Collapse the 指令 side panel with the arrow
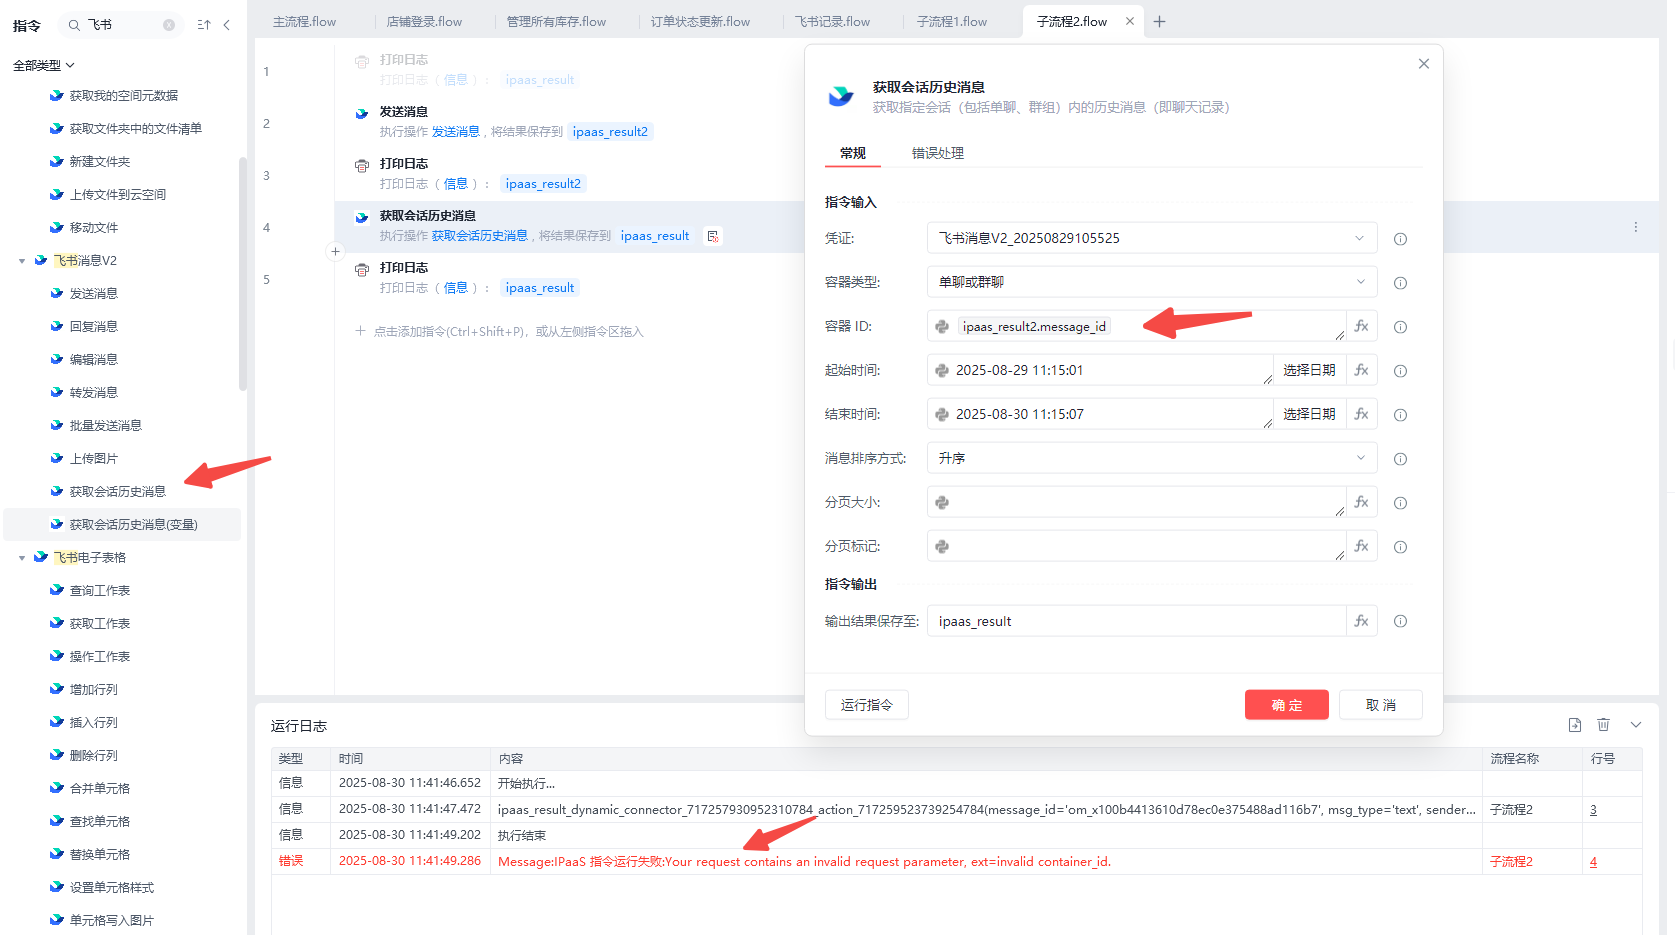Screen dimensions: 1675x935 (x=227, y=25)
